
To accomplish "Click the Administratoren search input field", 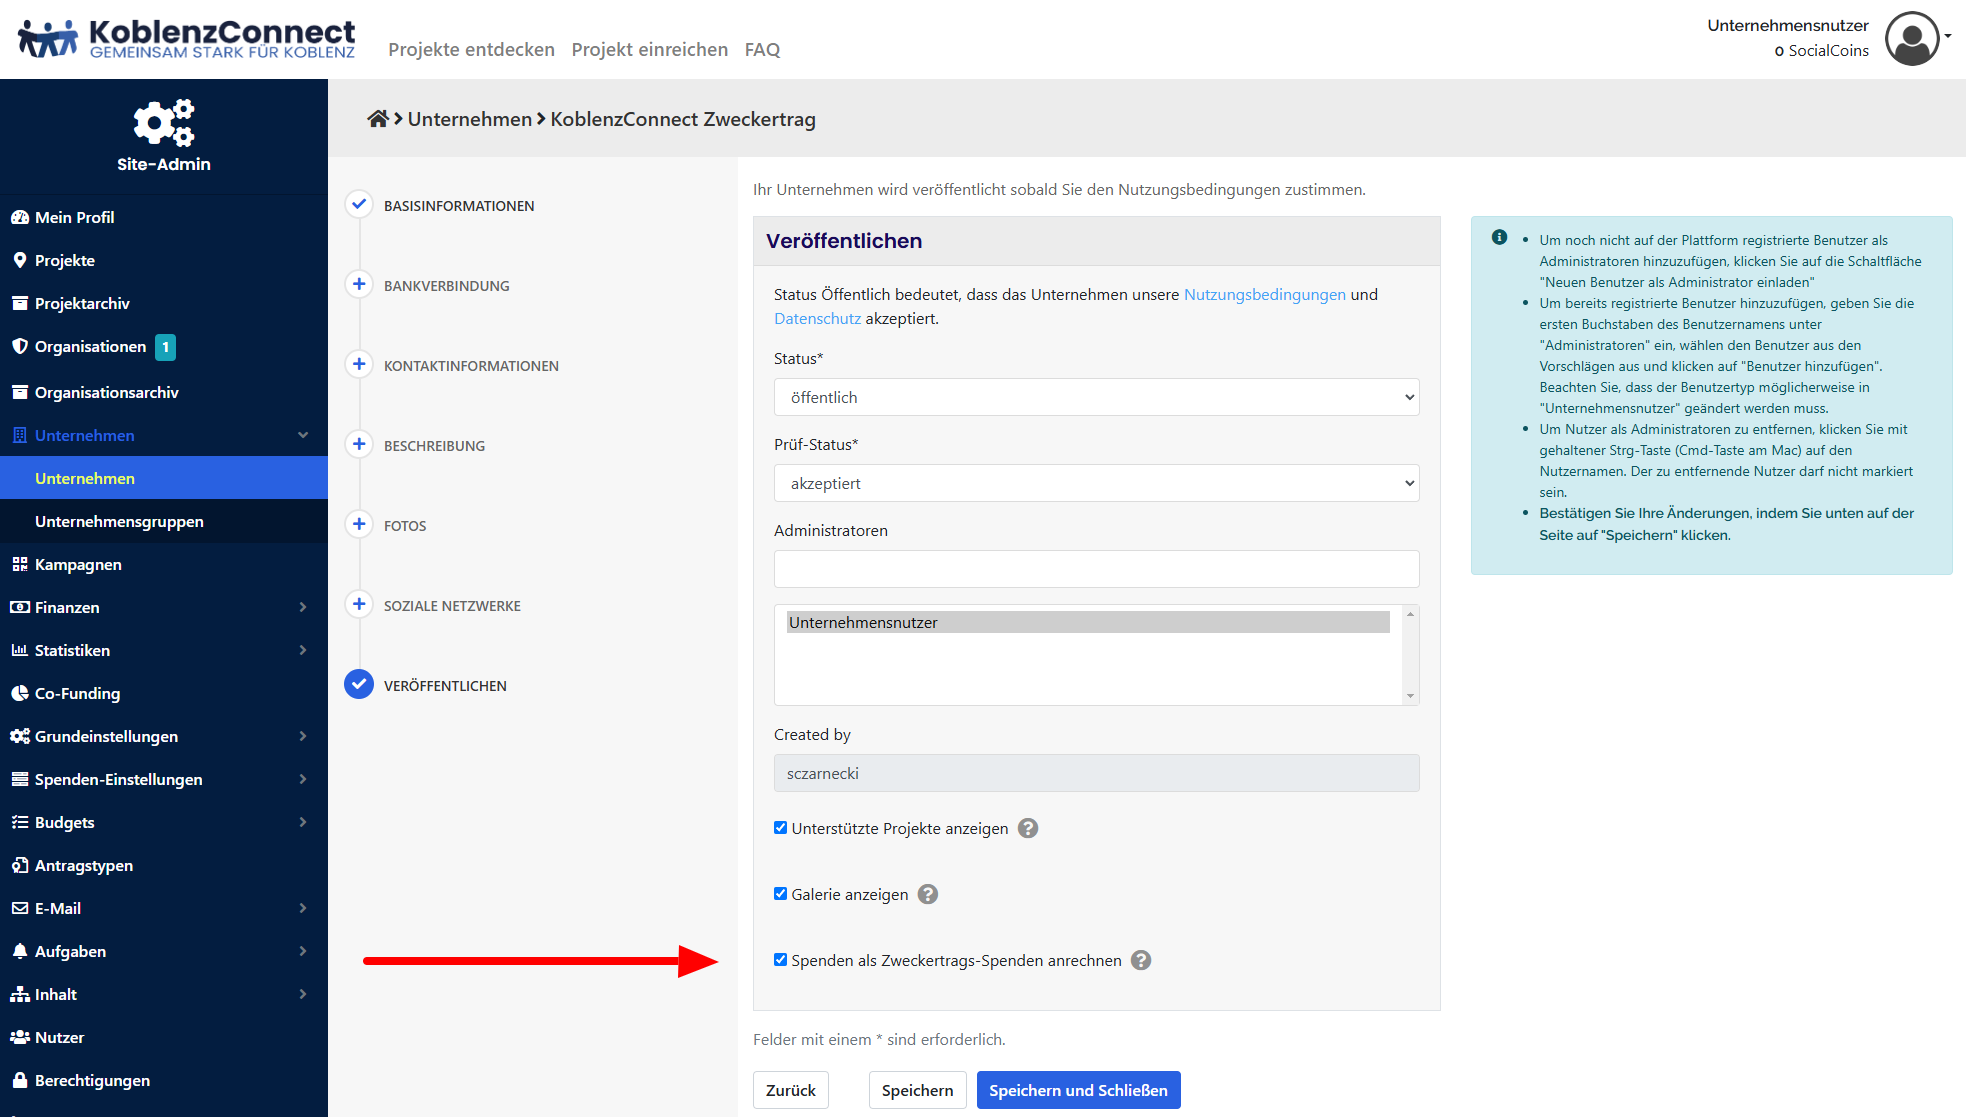I will click(1096, 569).
